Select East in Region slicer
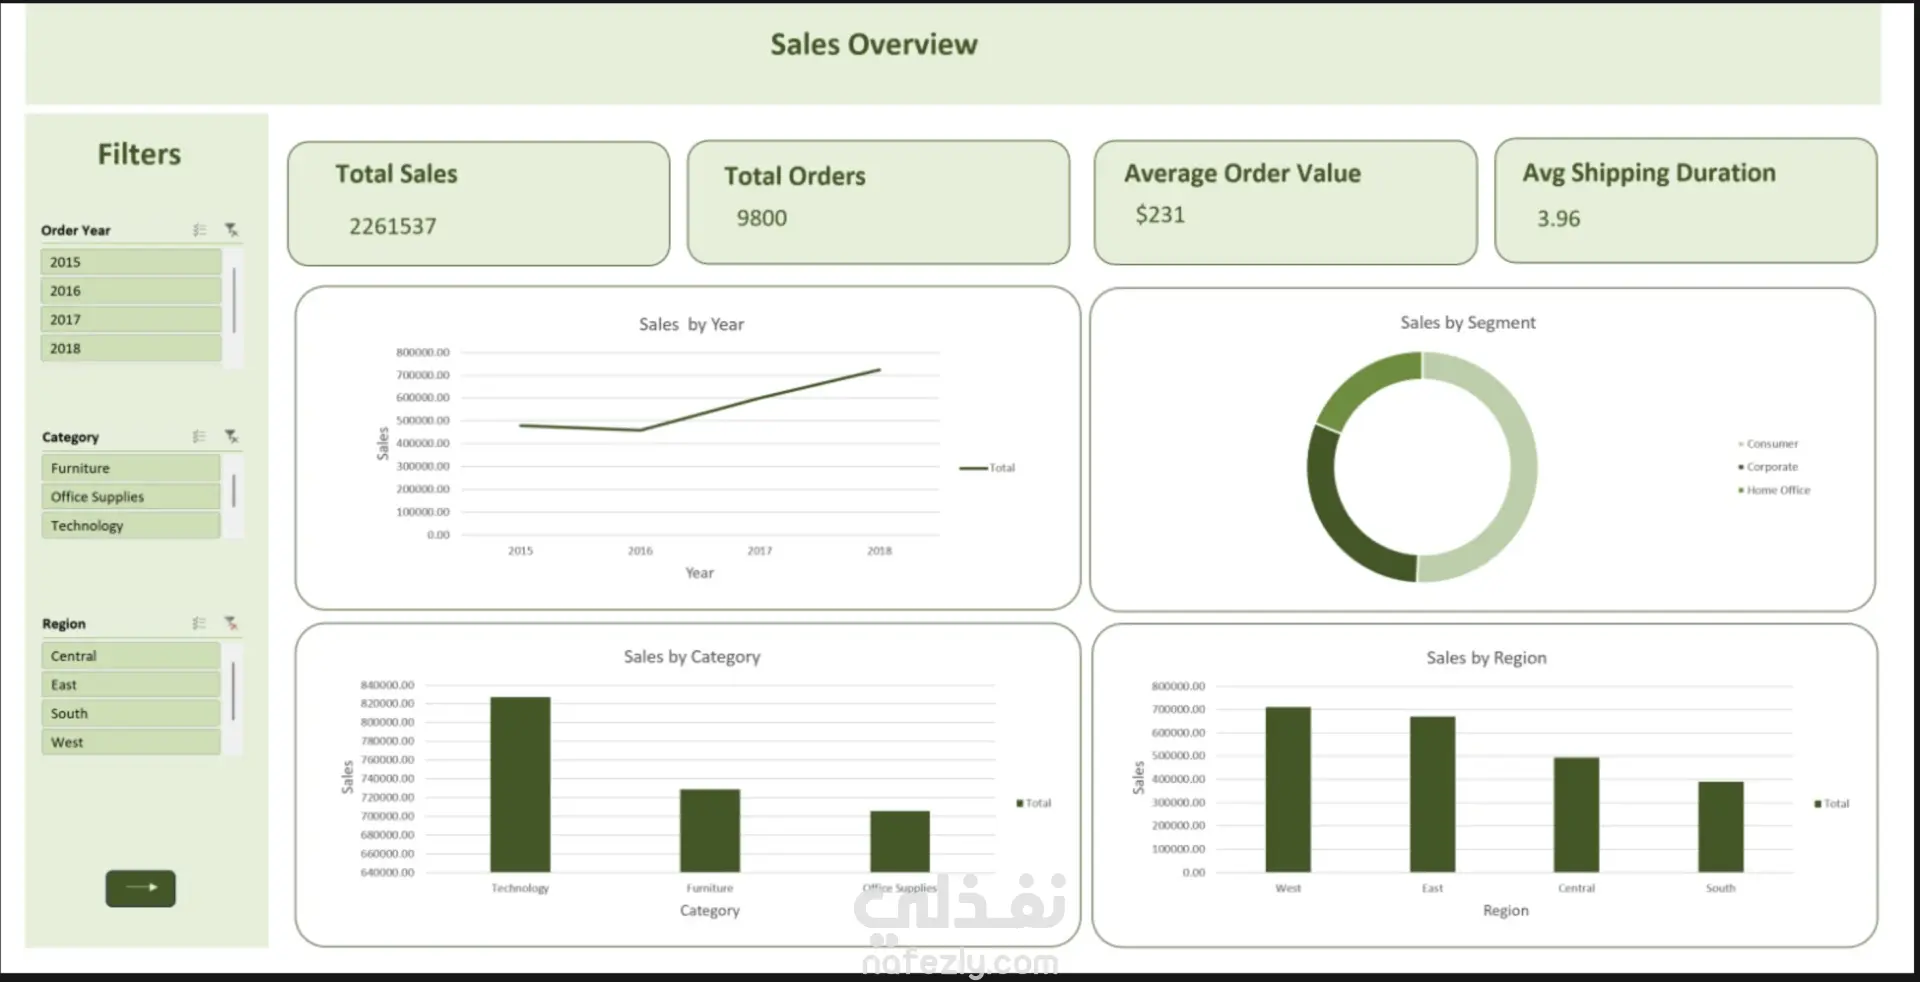The width and height of the screenshot is (1920, 982). (131, 685)
